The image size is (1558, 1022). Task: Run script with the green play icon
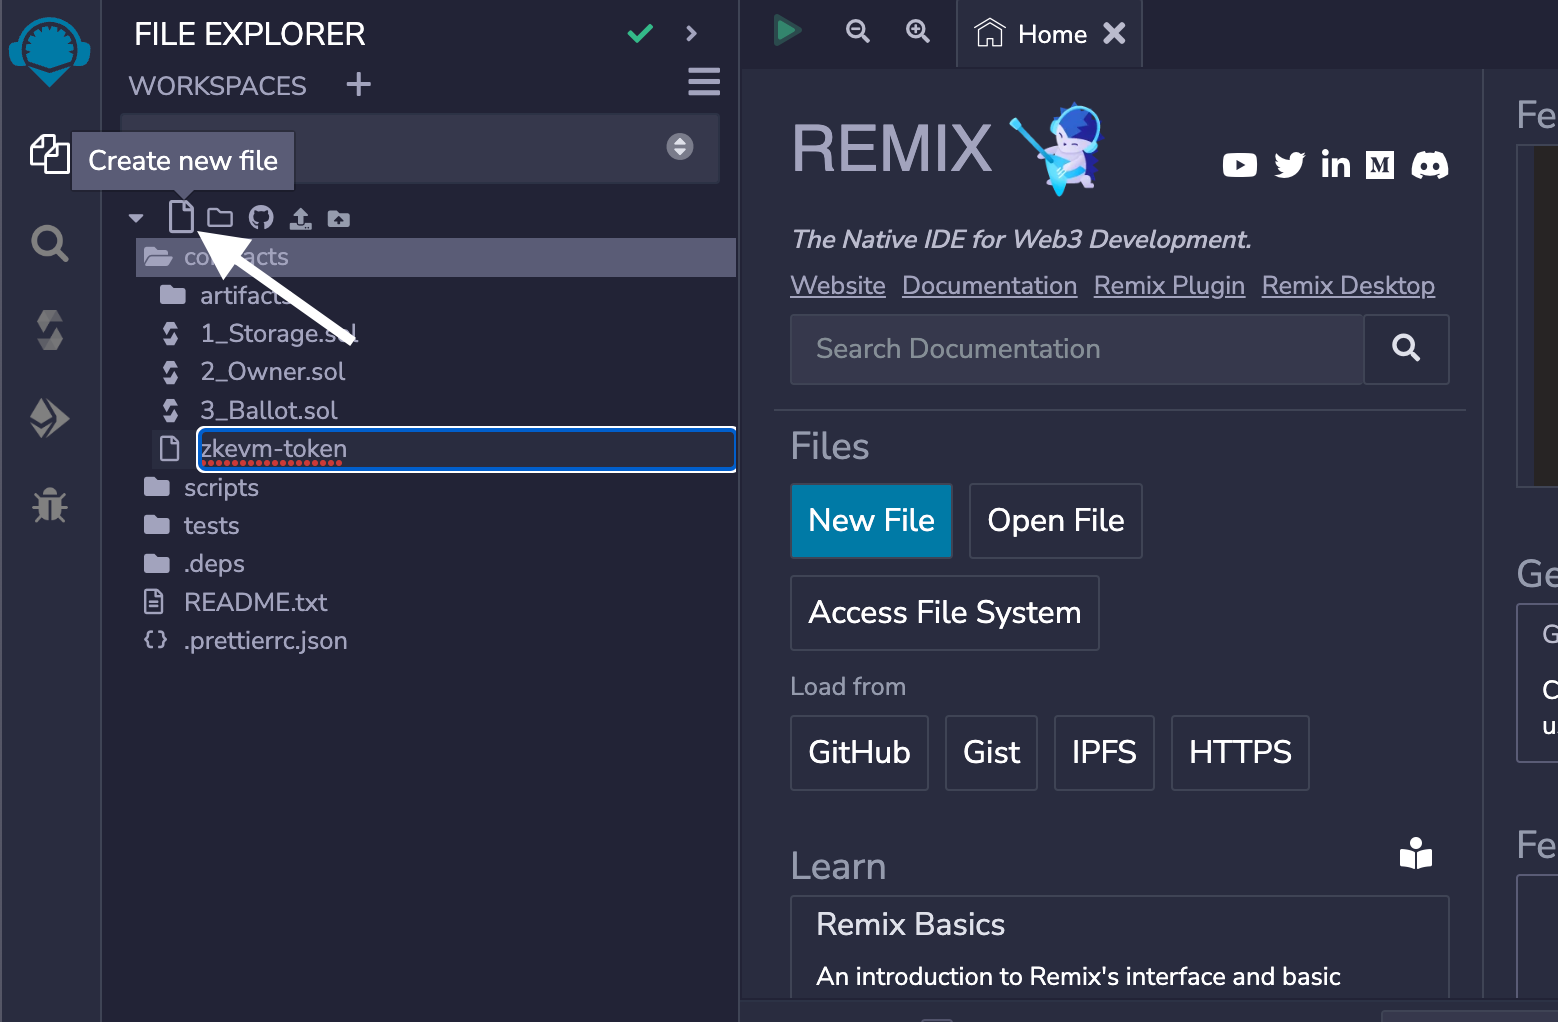coord(787,30)
